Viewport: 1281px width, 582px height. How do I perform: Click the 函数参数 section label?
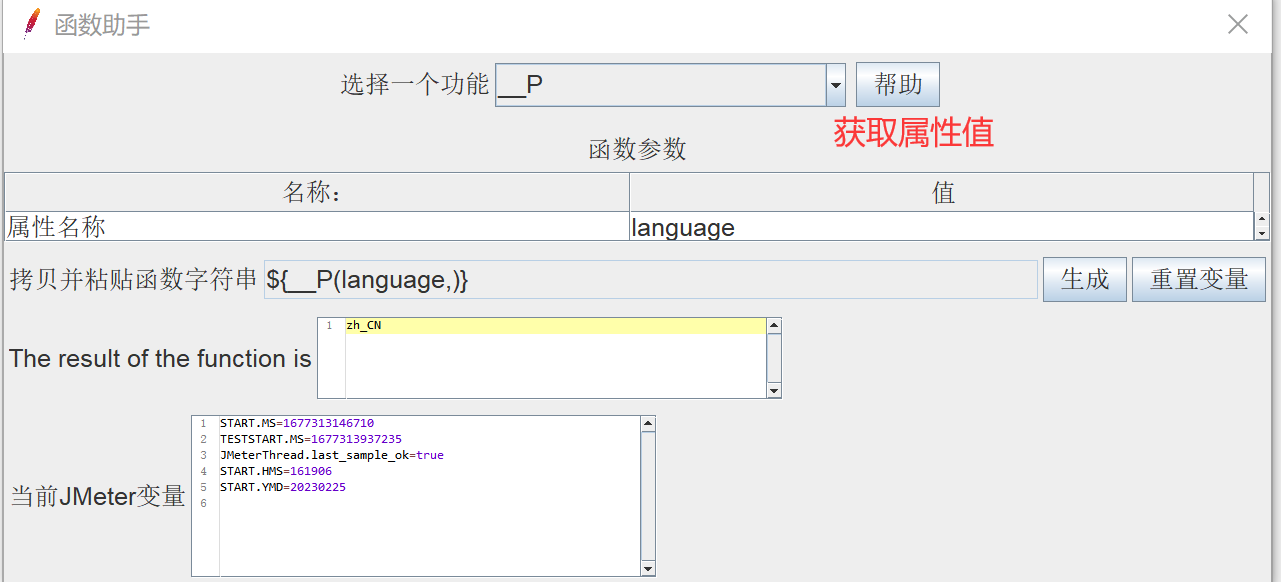[638, 150]
